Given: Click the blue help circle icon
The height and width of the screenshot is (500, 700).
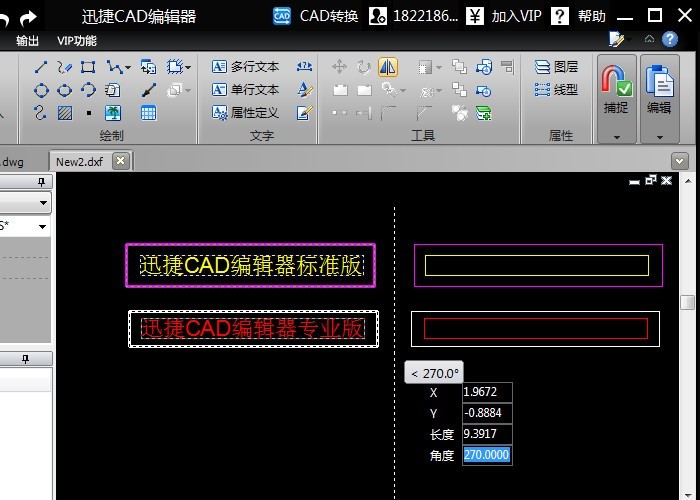Looking at the screenshot, I should (x=669, y=39).
